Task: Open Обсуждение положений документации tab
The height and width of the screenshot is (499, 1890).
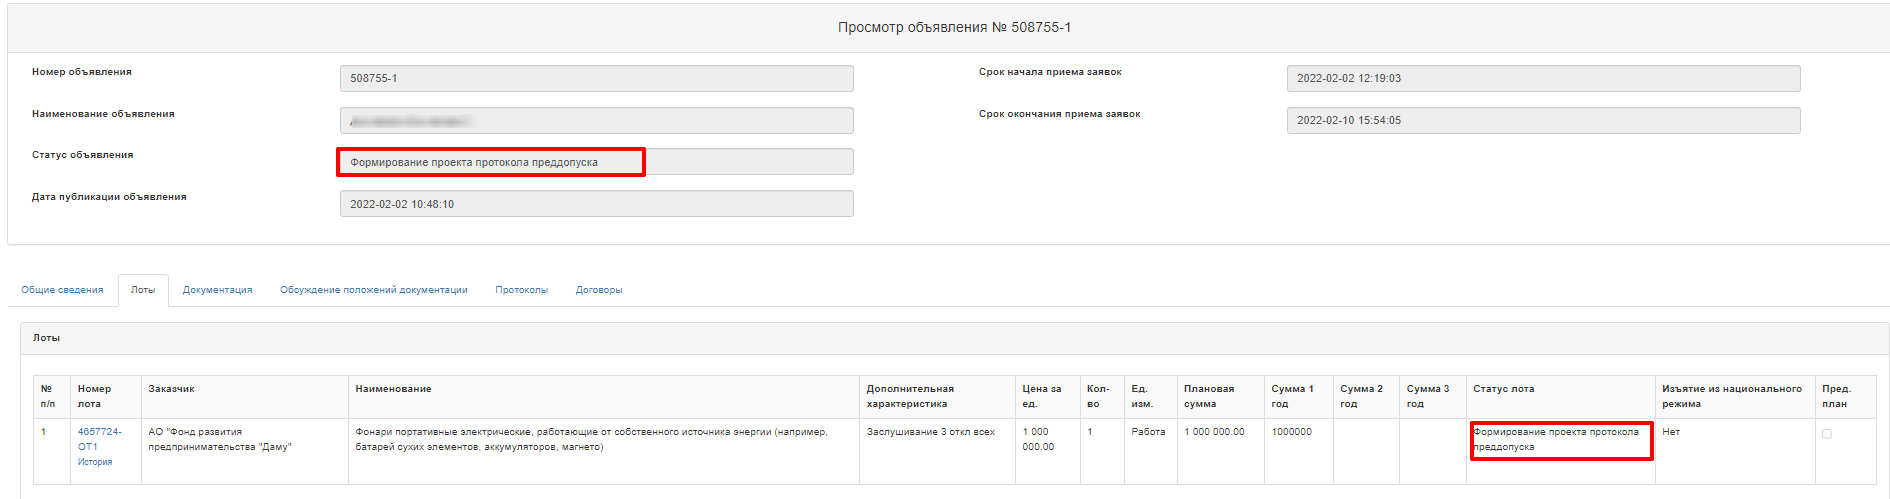Action: click(x=374, y=290)
